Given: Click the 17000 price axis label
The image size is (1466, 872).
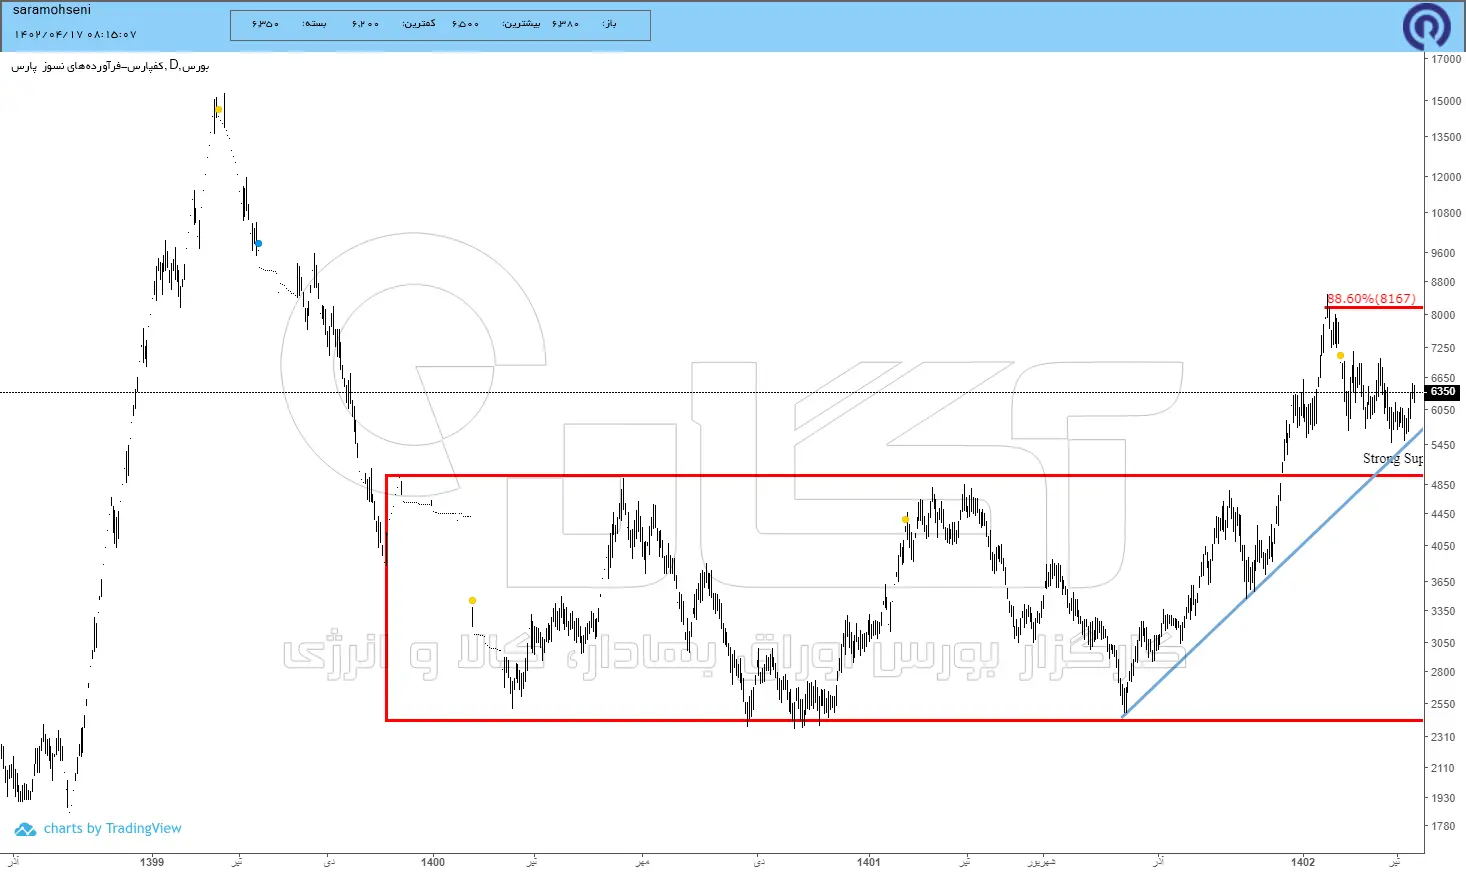Looking at the screenshot, I should point(1446,59).
